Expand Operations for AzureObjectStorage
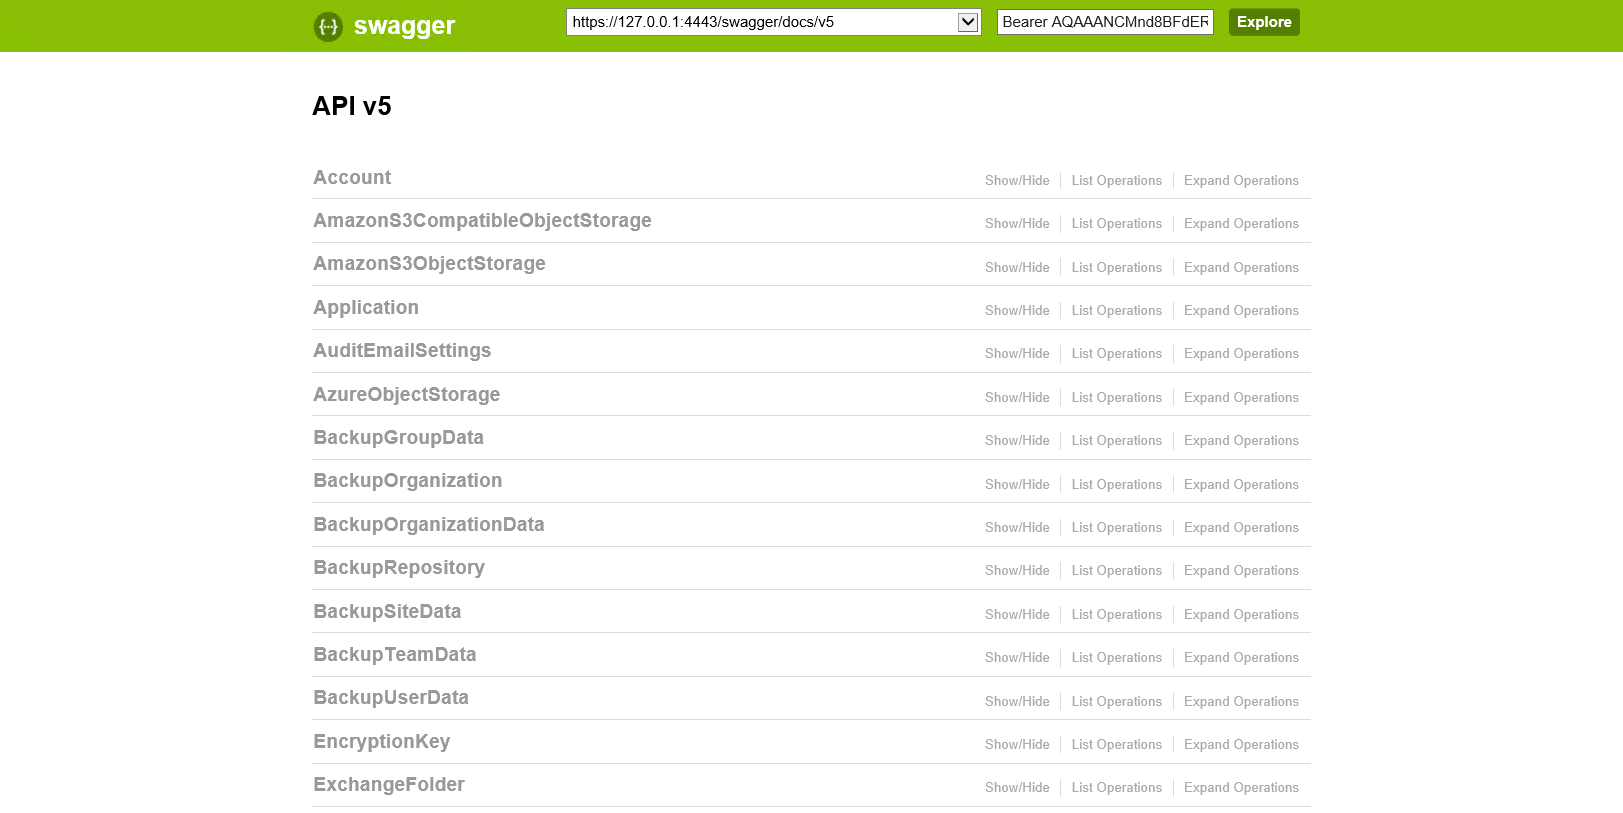The image size is (1623, 813). click(x=1241, y=398)
